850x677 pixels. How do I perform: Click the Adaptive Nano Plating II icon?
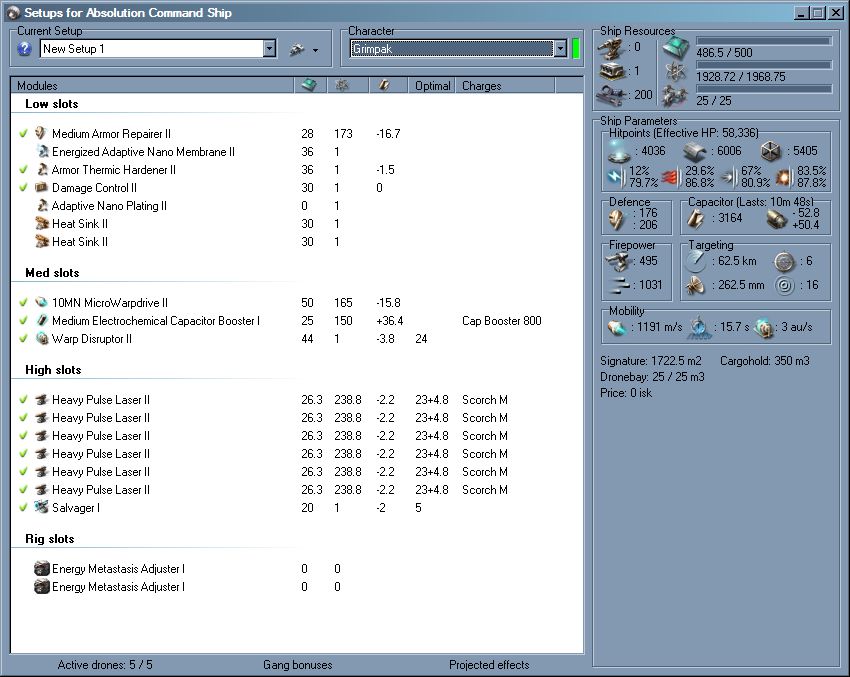tap(42, 205)
